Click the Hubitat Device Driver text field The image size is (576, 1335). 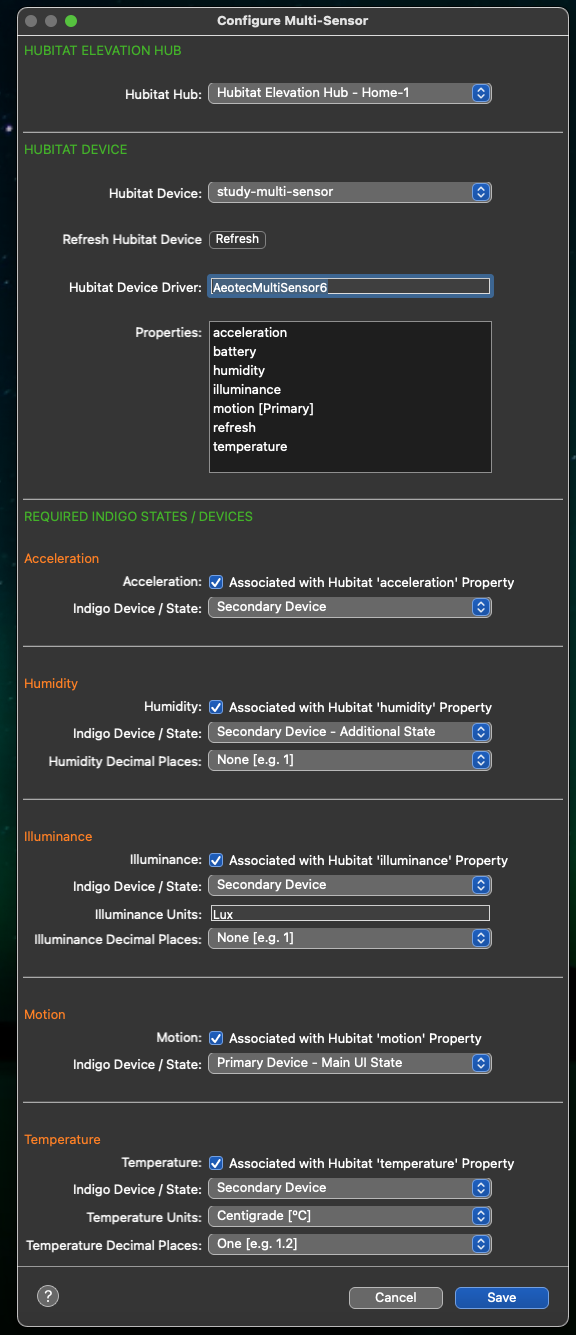tap(350, 287)
